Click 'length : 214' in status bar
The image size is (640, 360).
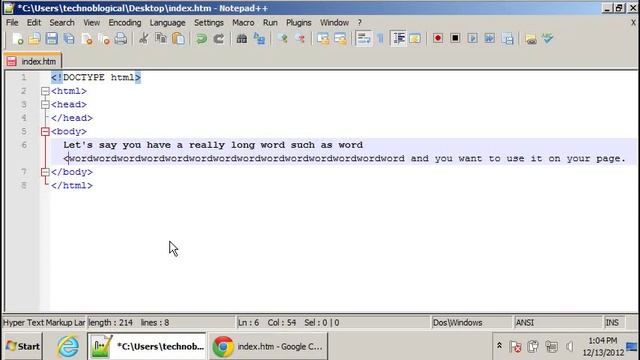tap(111, 322)
